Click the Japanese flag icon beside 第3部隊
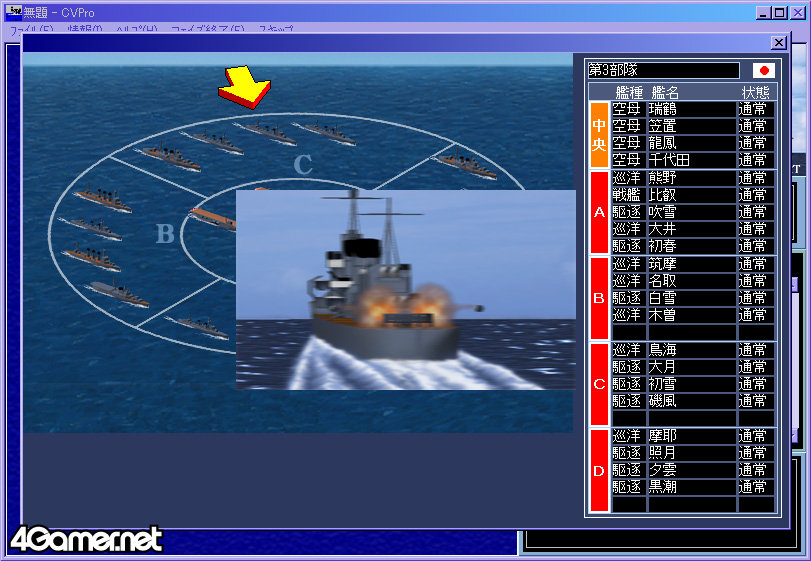The height and width of the screenshot is (561, 811). (763, 70)
